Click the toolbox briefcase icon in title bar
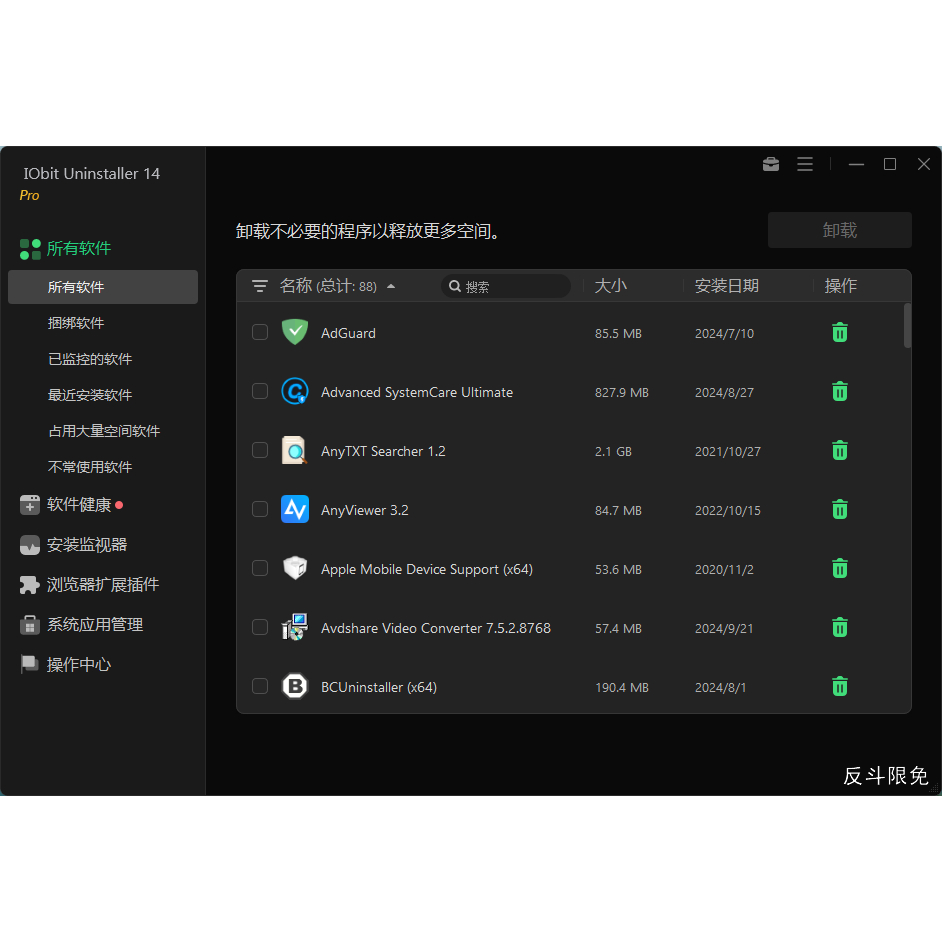 [771, 165]
